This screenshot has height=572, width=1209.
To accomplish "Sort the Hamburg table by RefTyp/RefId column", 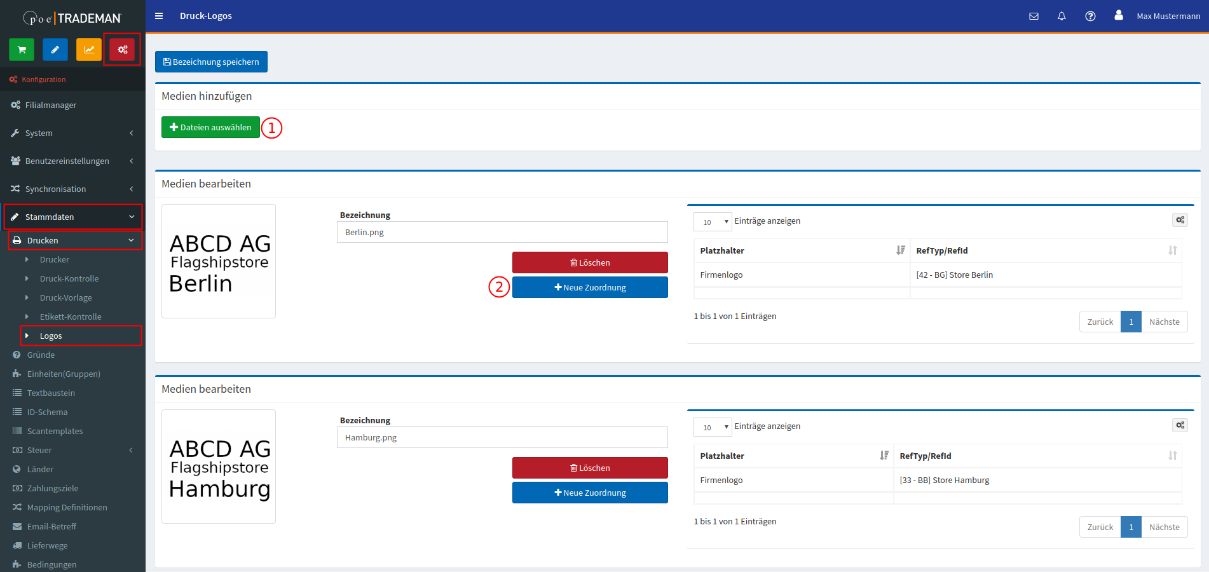I will (1172, 455).
